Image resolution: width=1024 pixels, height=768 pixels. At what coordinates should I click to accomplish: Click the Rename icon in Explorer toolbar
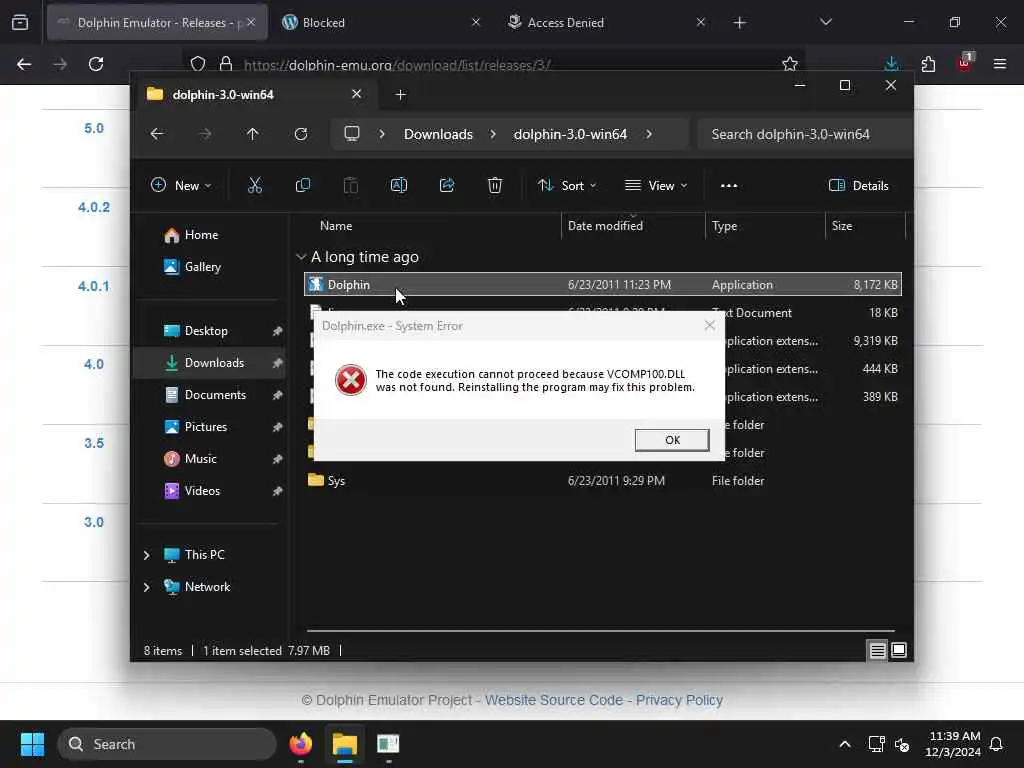(x=398, y=185)
